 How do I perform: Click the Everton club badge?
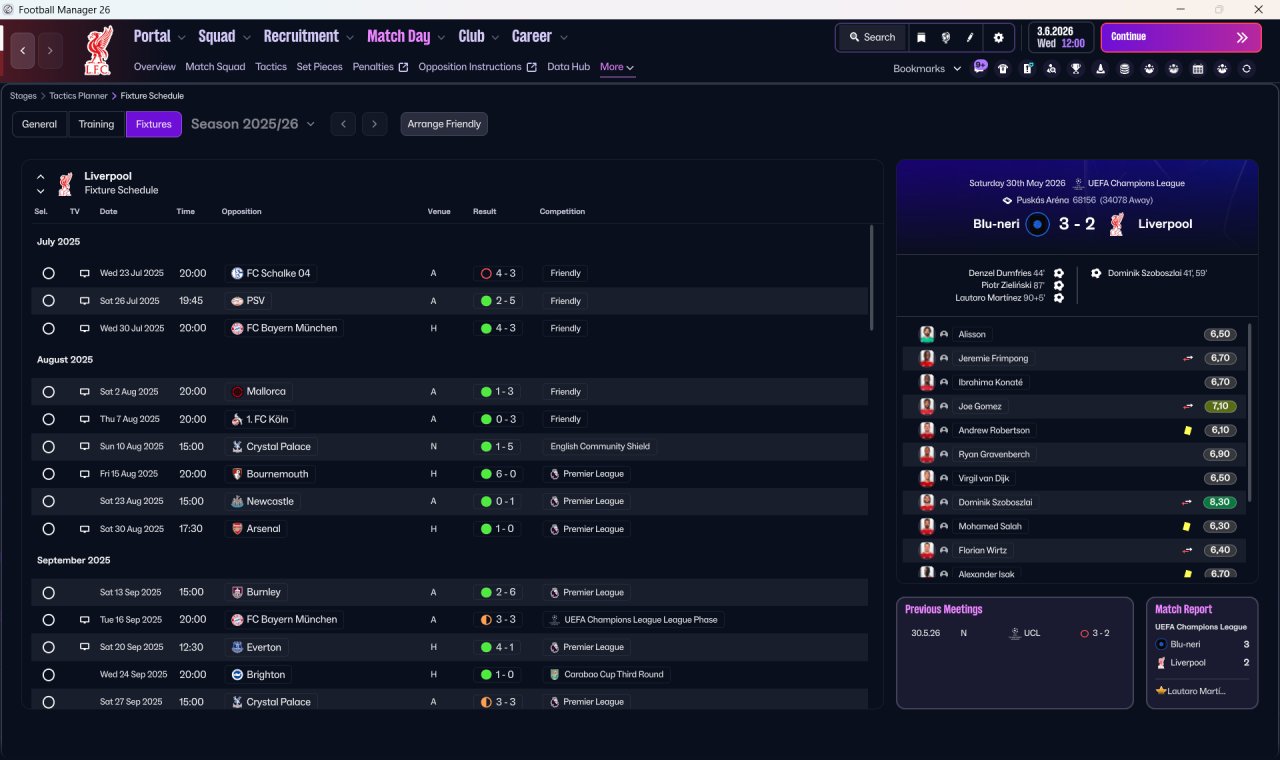(237, 647)
